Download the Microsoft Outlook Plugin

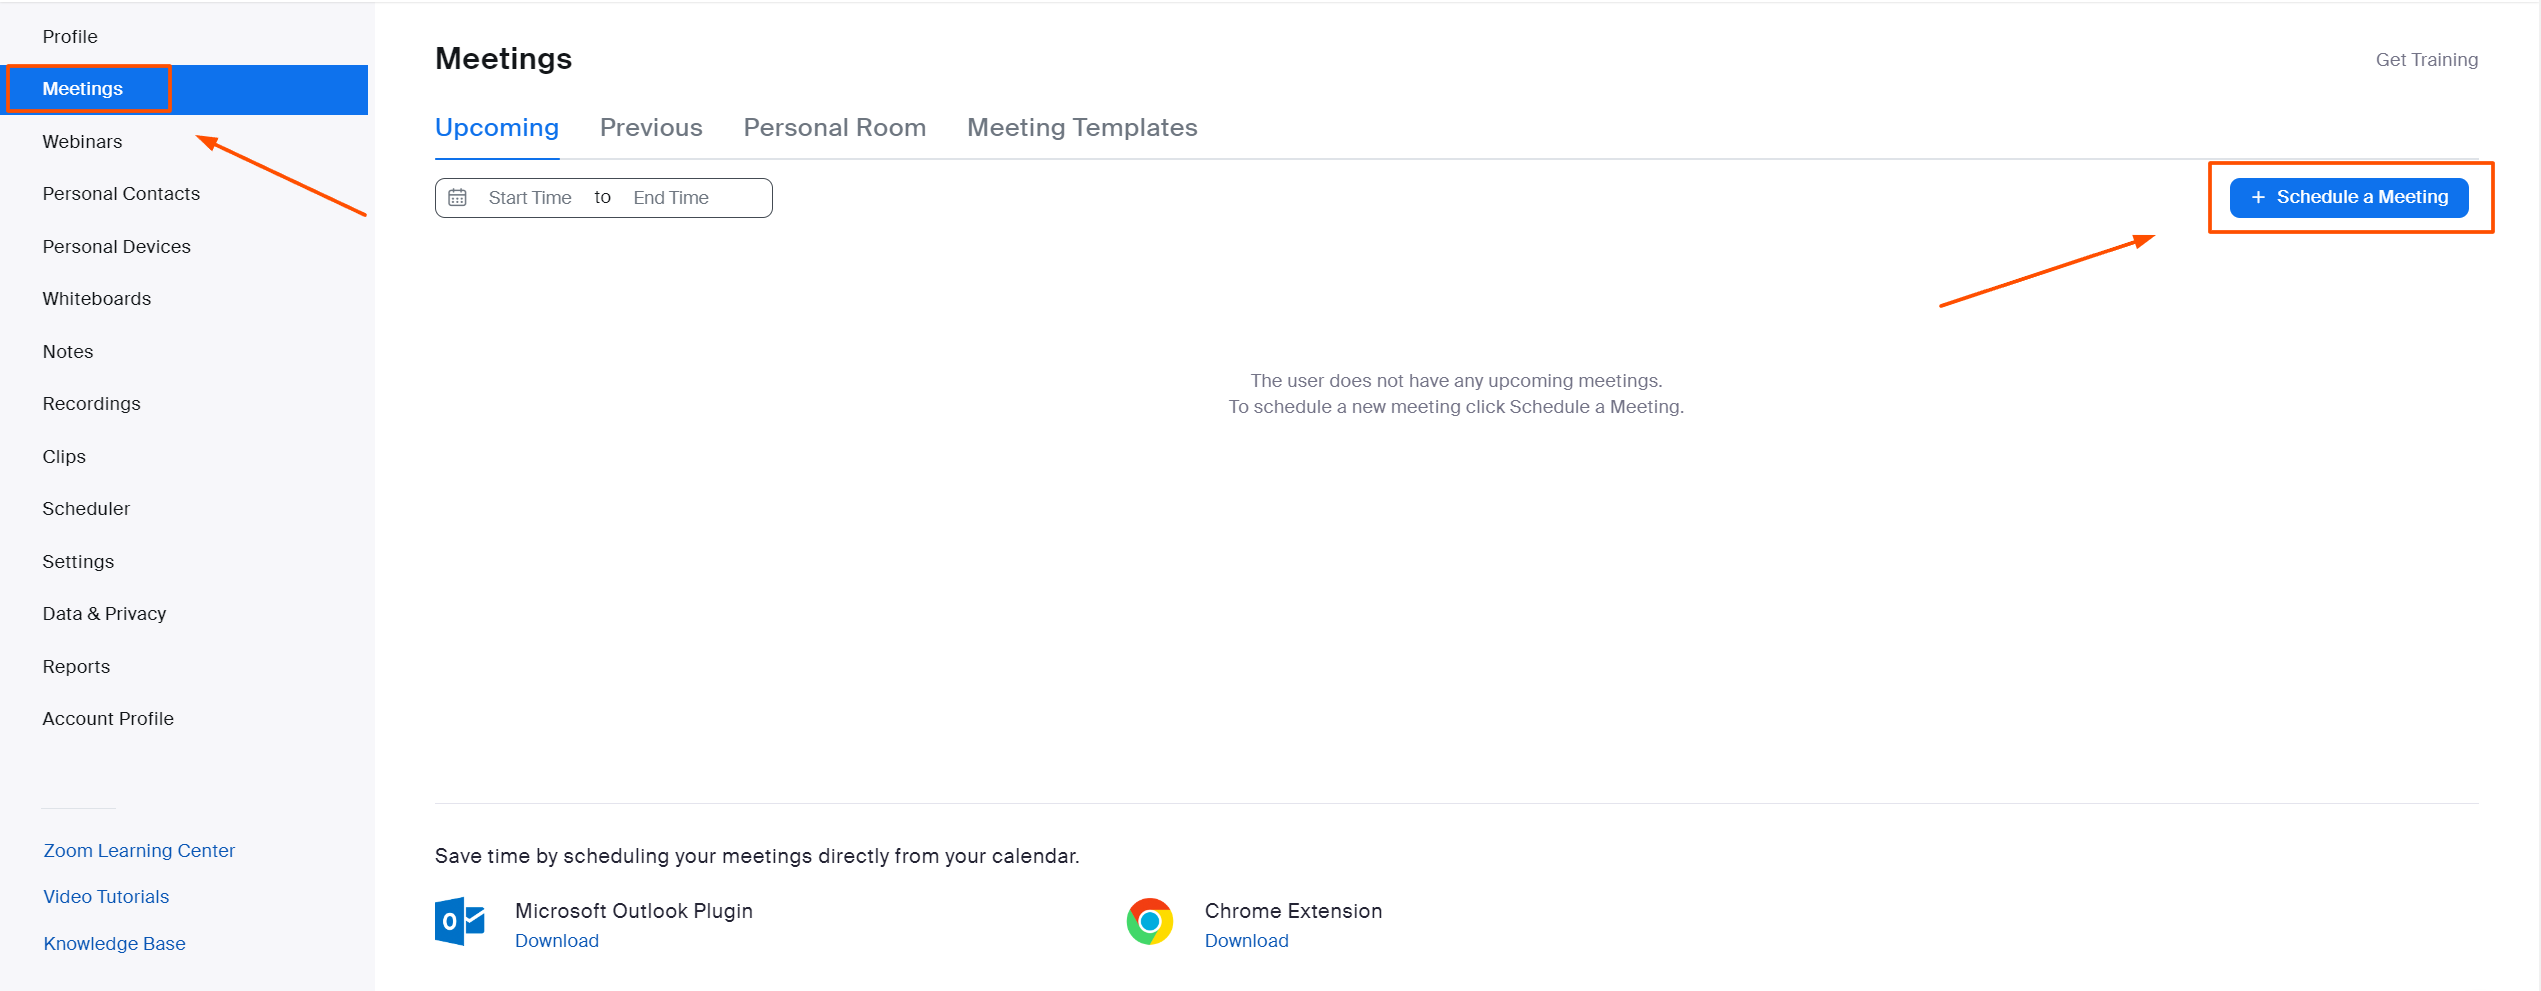(557, 941)
